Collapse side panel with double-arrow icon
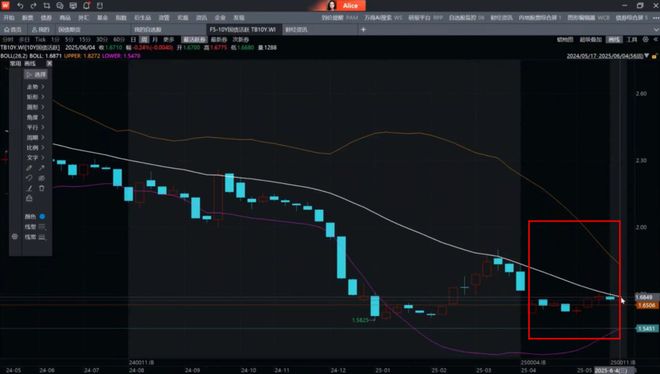The height and width of the screenshot is (374, 660). point(655,40)
